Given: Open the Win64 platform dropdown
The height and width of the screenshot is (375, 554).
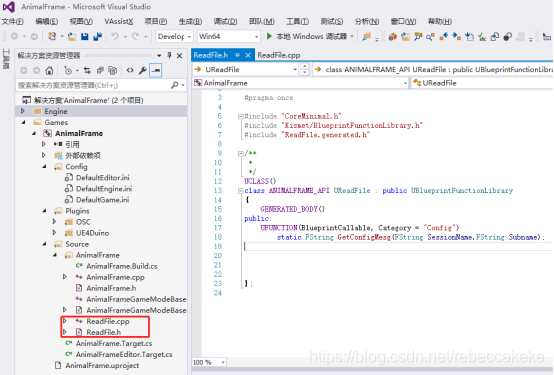Looking at the screenshot, I should pos(228,36).
